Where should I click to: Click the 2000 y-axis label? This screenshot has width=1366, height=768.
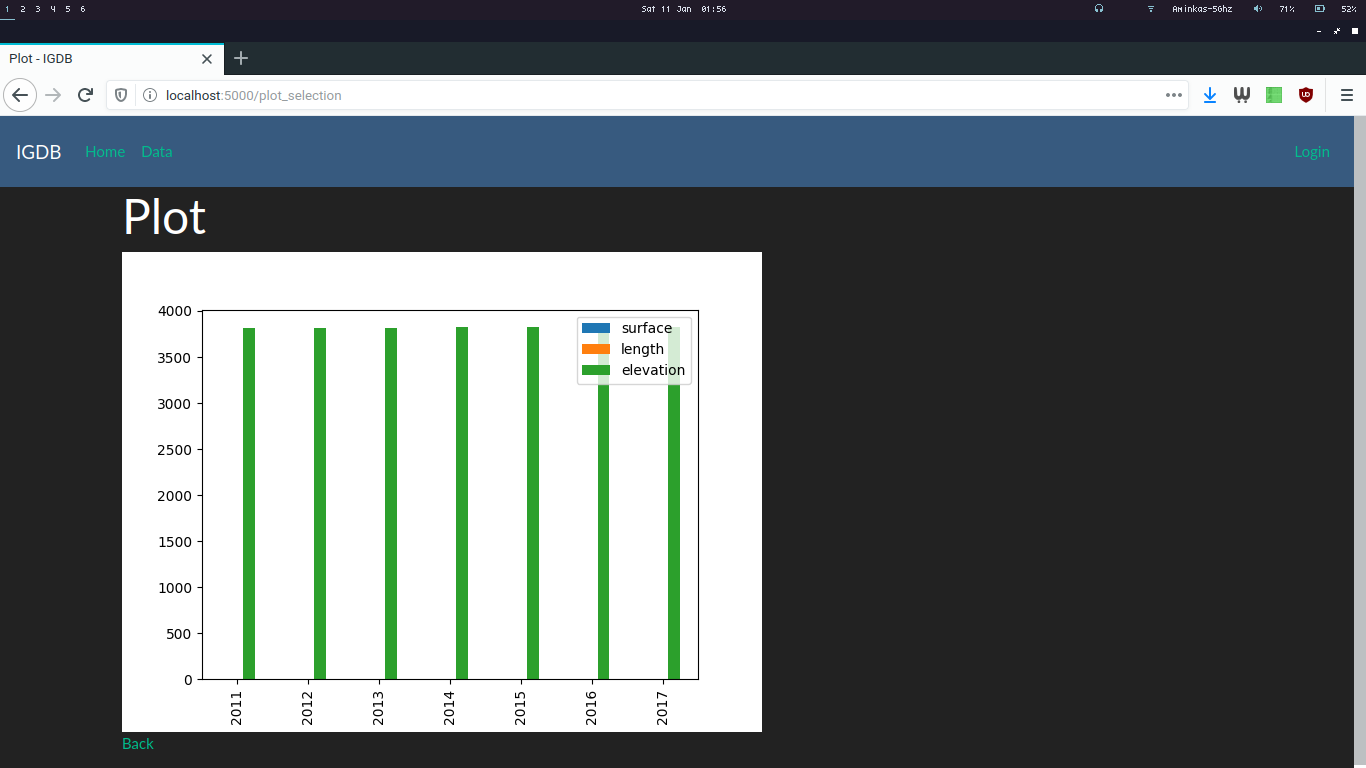click(175, 496)
